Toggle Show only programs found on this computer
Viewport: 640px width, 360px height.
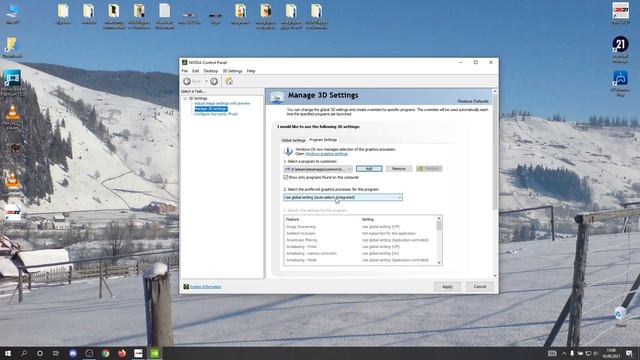[x=286, y=178]
